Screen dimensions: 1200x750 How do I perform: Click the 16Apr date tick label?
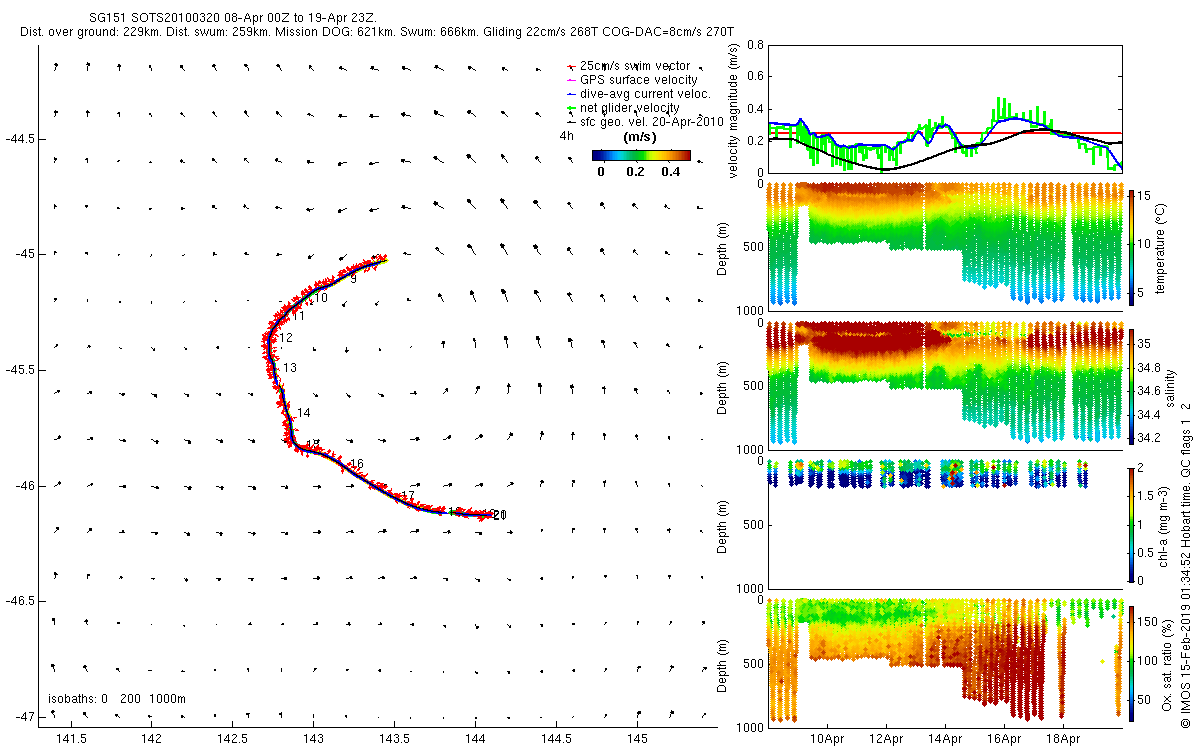[x=1004, y=739]
